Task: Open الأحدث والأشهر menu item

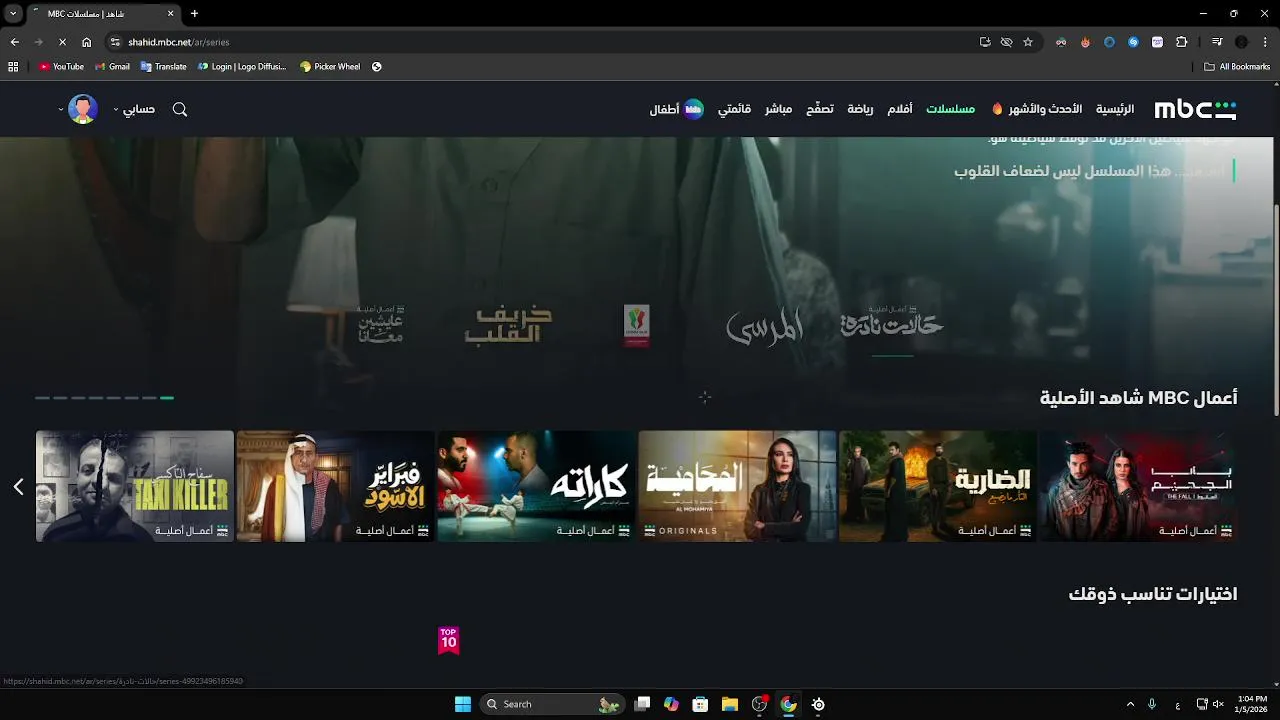Action: (1037, 109)
